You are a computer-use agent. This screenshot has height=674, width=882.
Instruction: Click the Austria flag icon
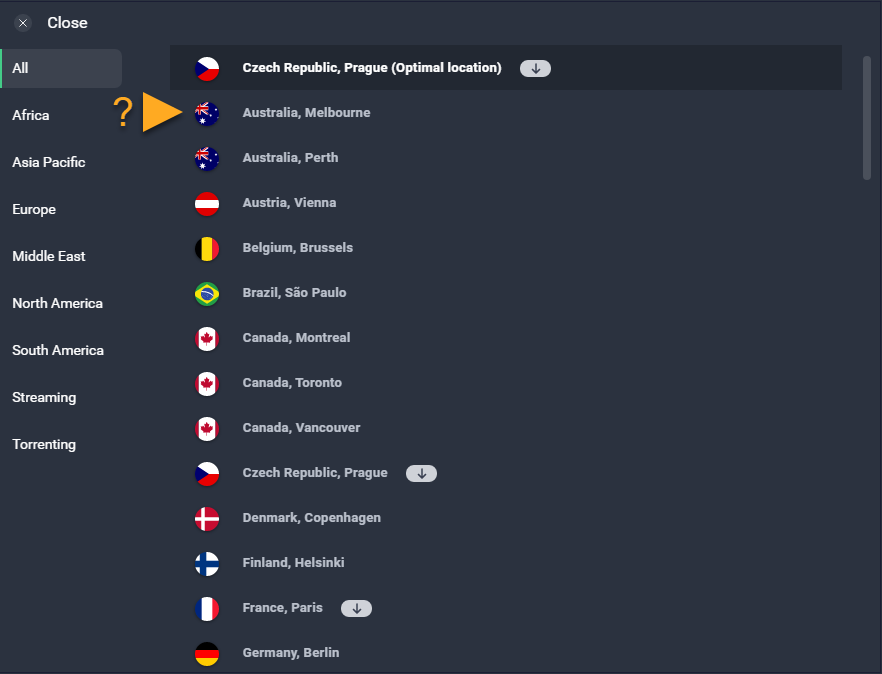pos(207,204)
